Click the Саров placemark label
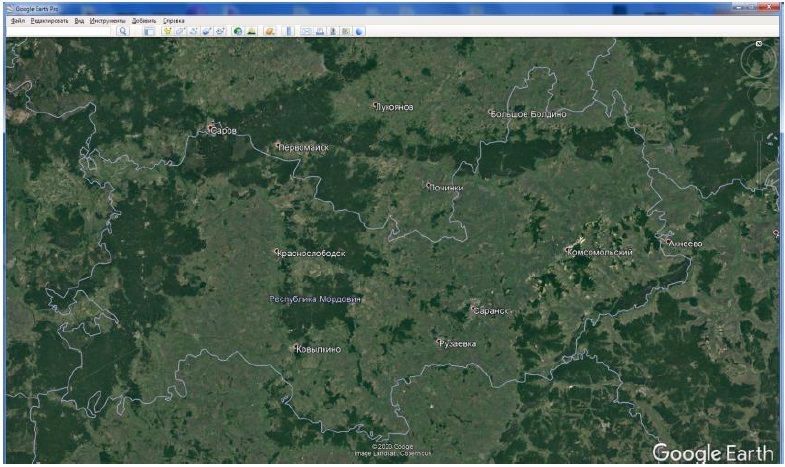This screenshot has height=467, width=785. (x=224, y=130)
